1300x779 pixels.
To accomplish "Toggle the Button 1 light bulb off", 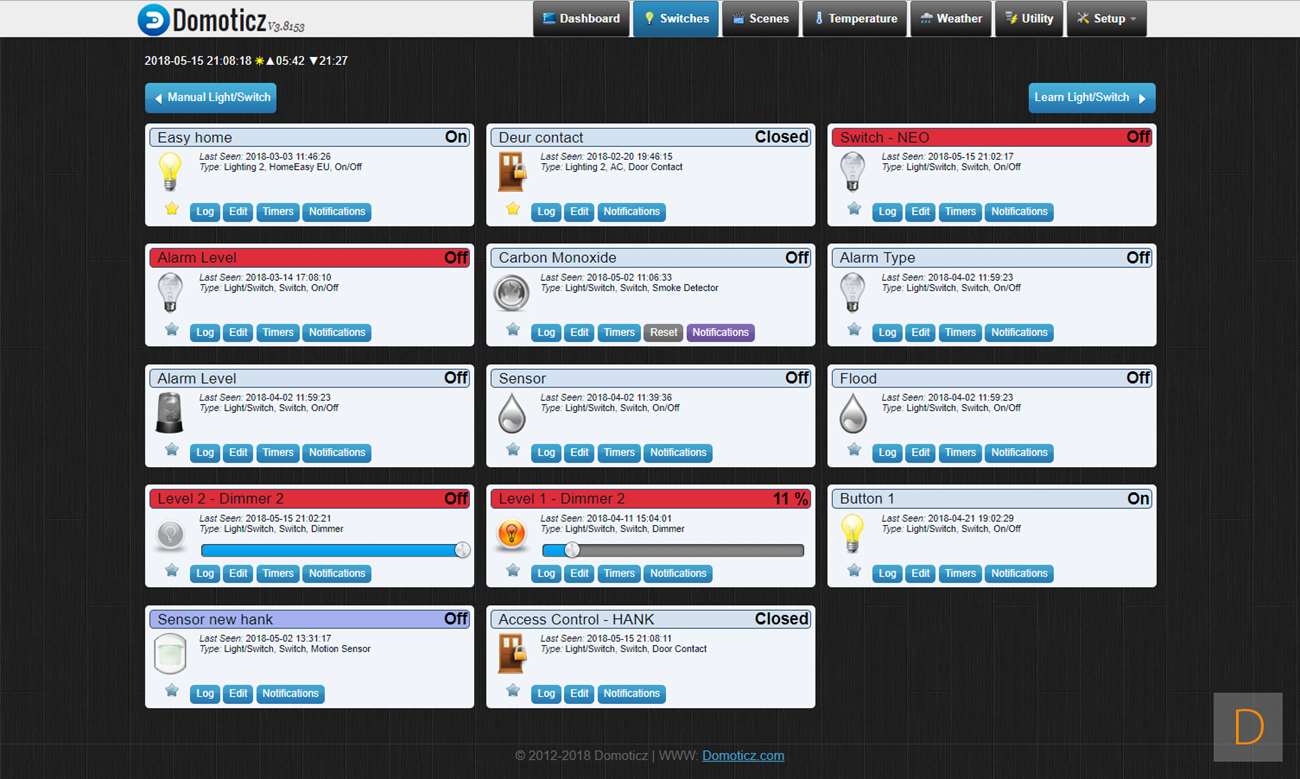I will click(852, 533).
